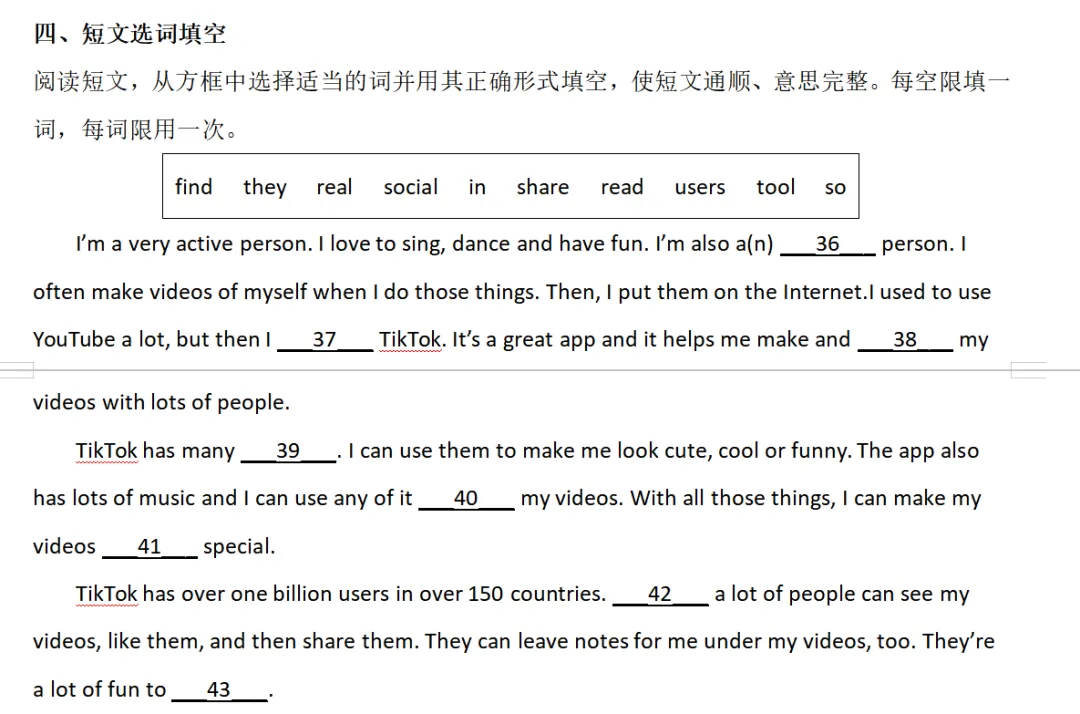Screen dimensions: 1080x714
Task: Click the word "in" in the word box
Action: click(x=477, y=187)
